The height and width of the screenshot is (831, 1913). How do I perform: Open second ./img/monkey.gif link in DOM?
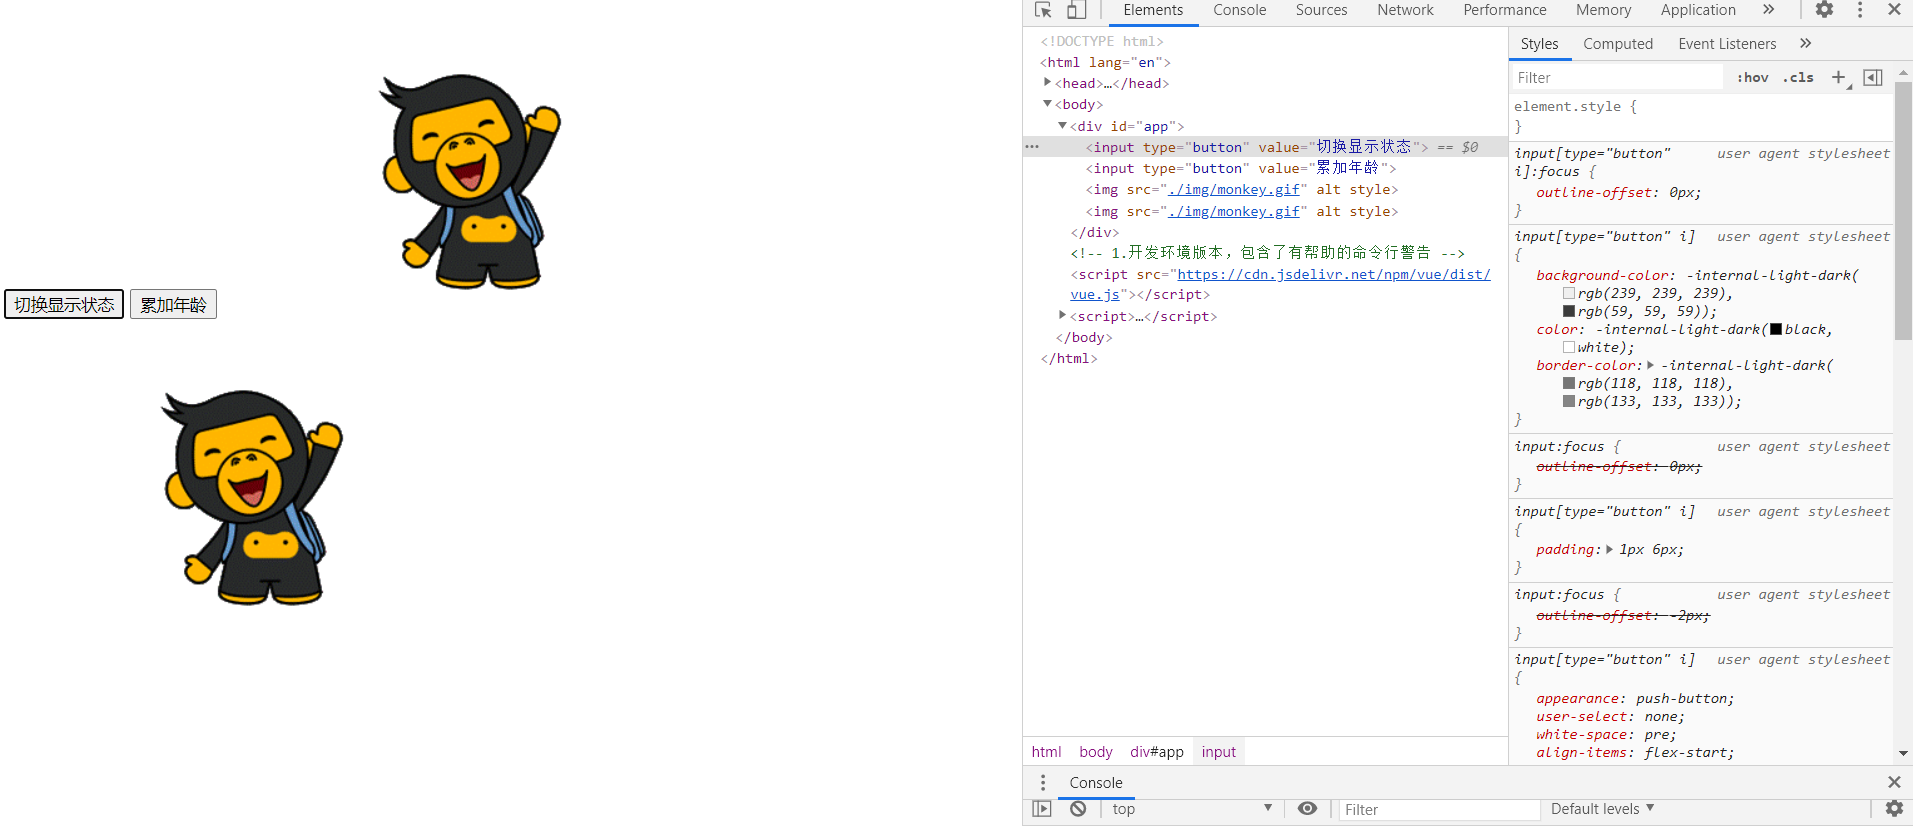pos(1234,211)
